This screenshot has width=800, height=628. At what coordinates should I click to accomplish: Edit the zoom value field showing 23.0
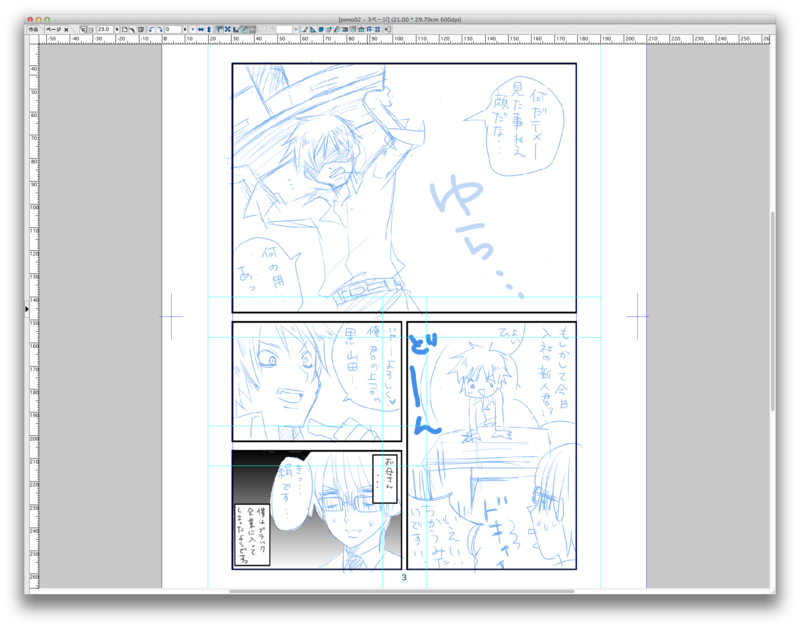click(x=105, y=30)
